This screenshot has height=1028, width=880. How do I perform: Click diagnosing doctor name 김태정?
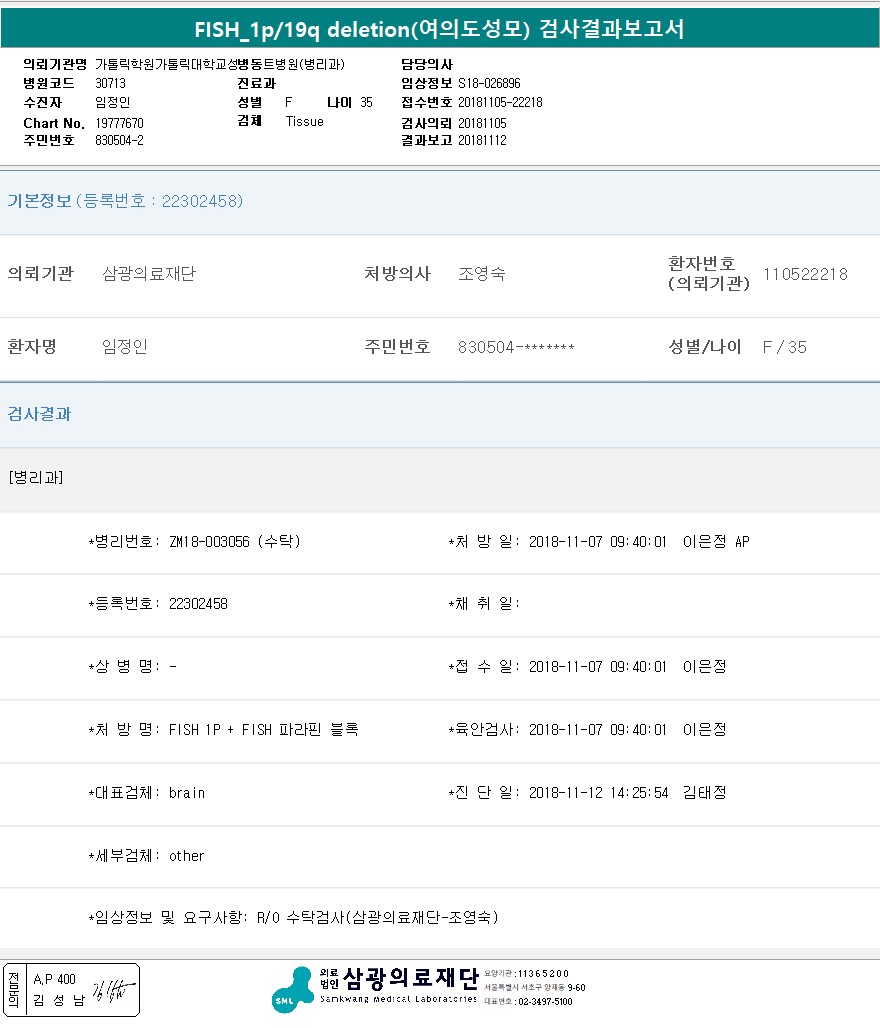tap(705, 793)
